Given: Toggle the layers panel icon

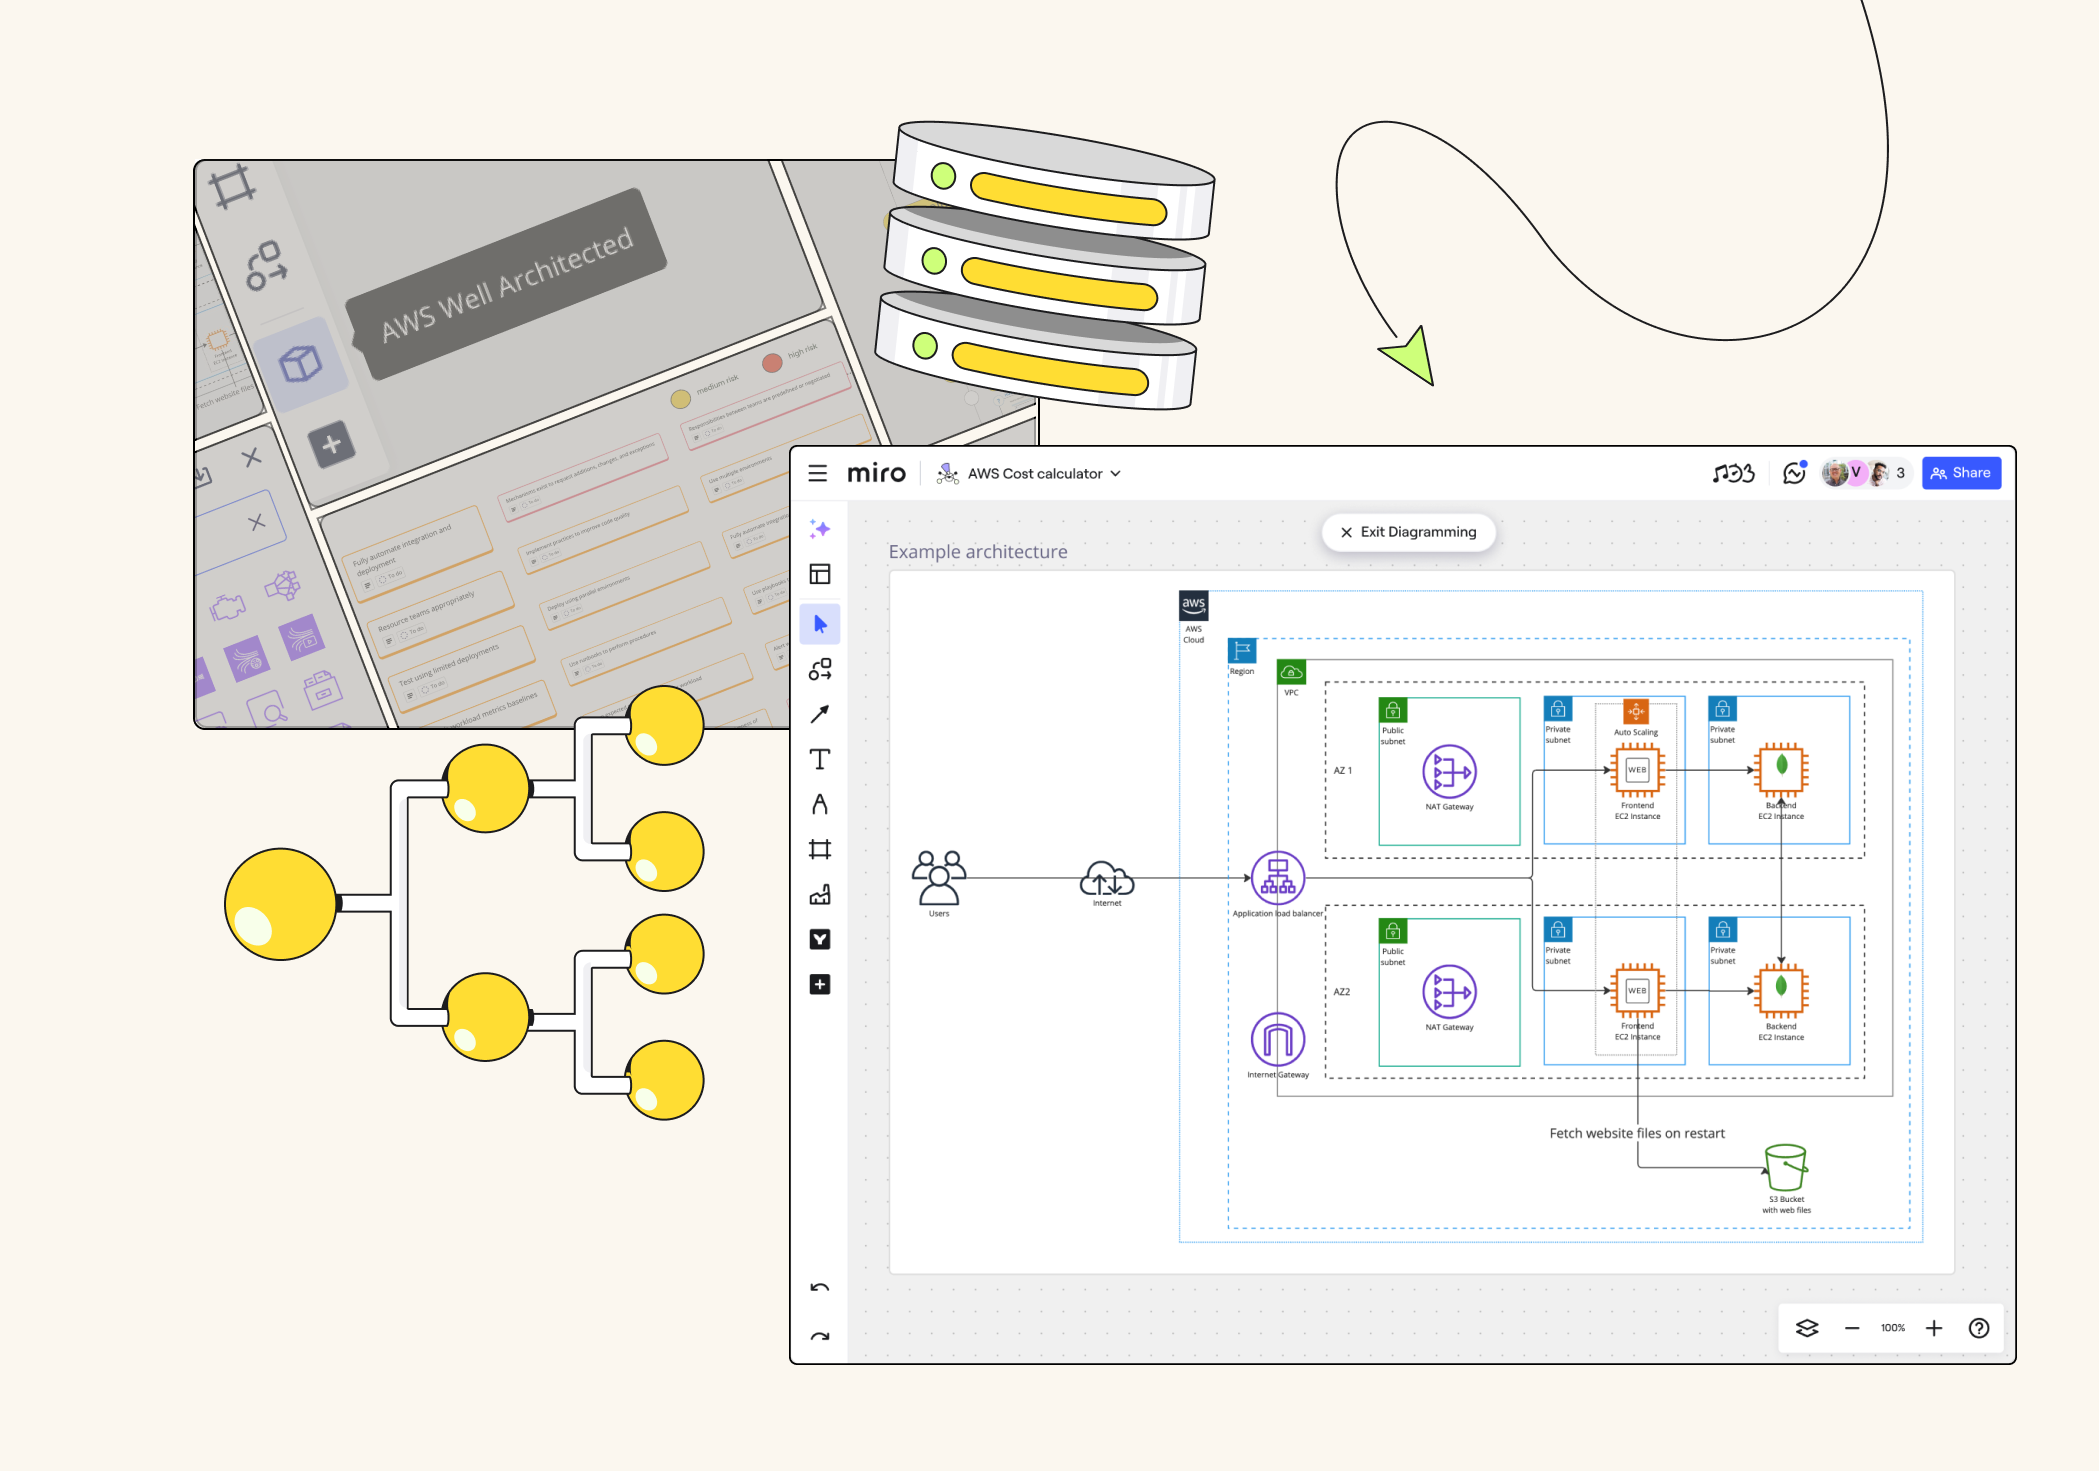Looking at the screenshot, I should coord(1807,1328).
